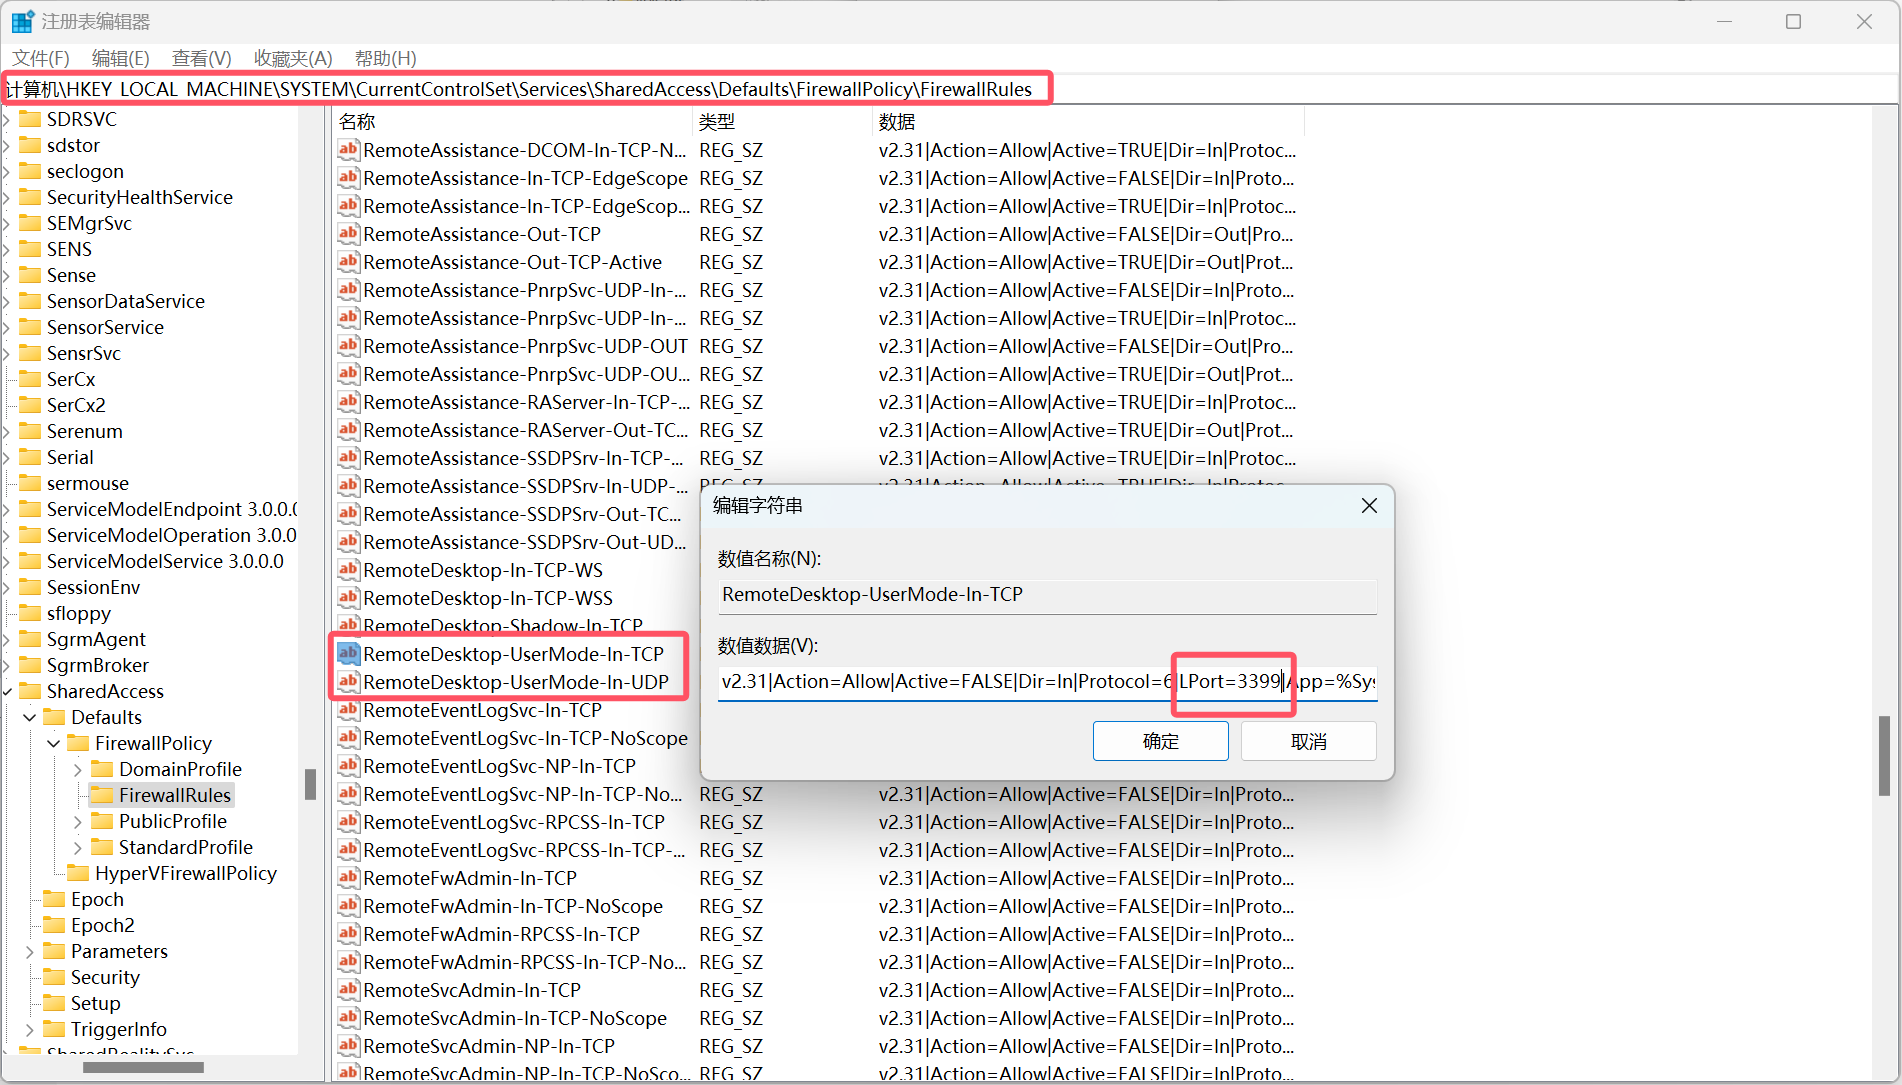This screenshot has width=1902, height=1085.
Task: Click the Registry Editor app icon in title bar
Action: [x=22, y=21]
